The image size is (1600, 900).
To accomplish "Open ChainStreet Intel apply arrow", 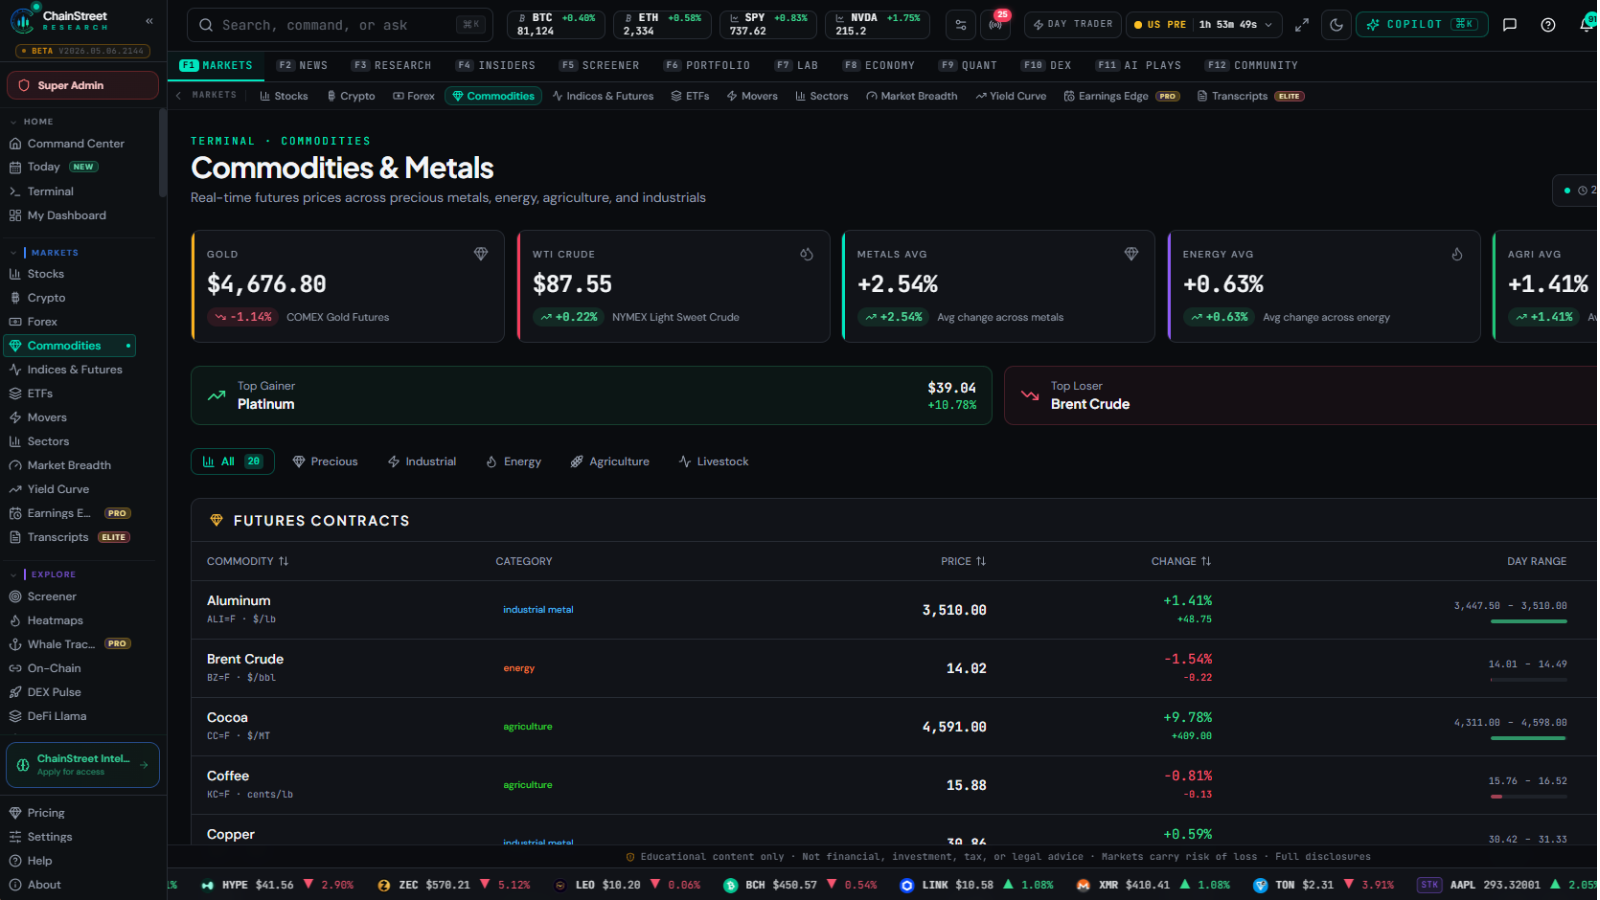I will click(x=144, y=765).
